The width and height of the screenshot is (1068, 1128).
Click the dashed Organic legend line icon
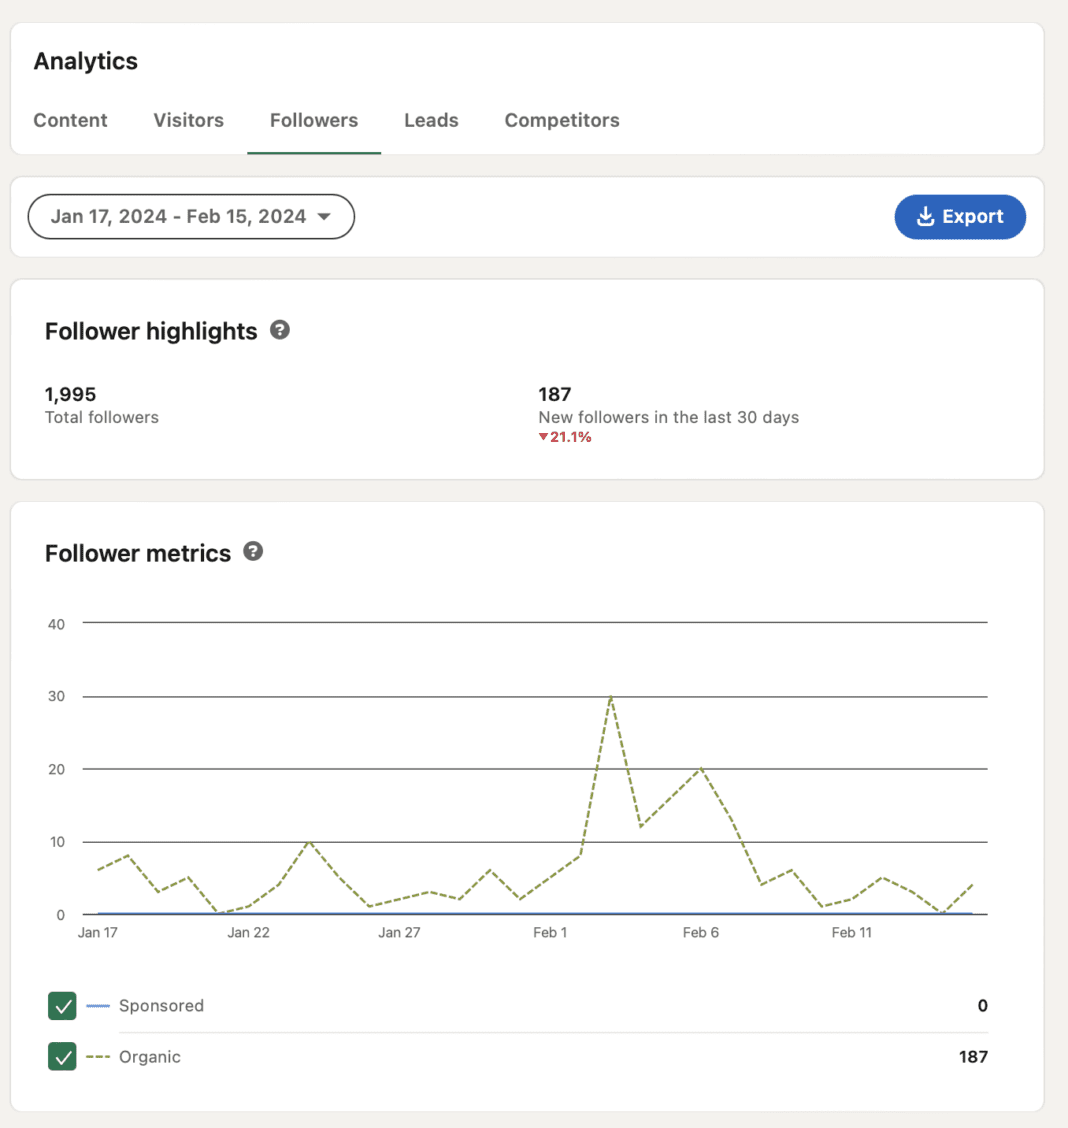pyautogui.click(x=98, y=1057)
